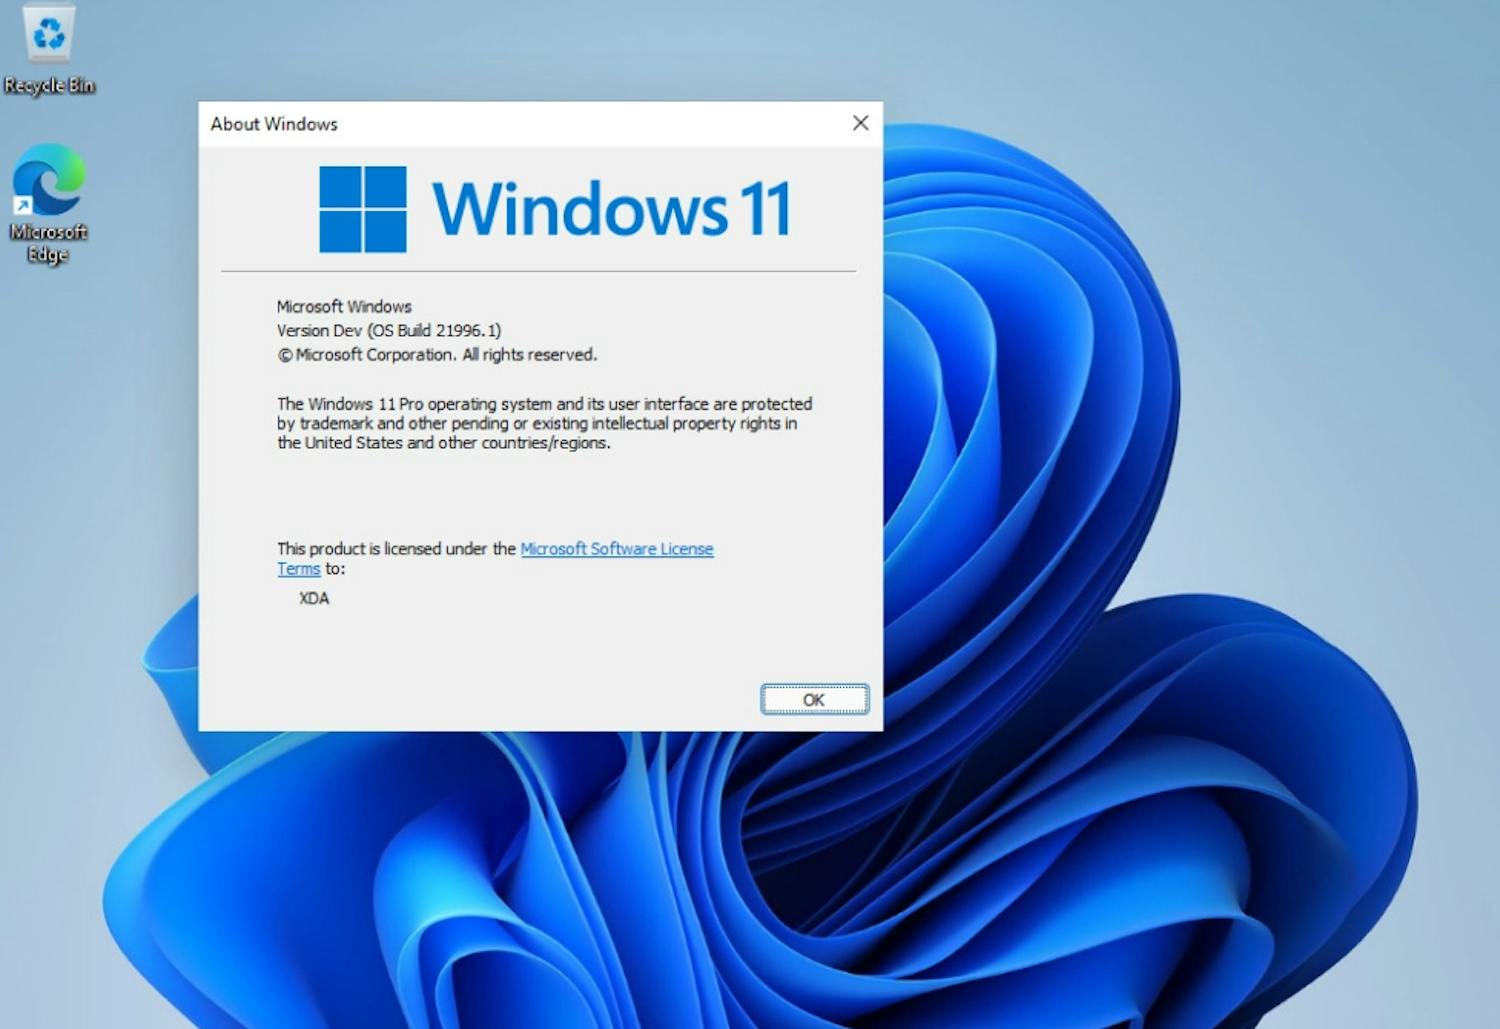Select the XDA licensee name
This screenshot has height=1029, width=1500.
pyautogui.click(x=312, y=598)
